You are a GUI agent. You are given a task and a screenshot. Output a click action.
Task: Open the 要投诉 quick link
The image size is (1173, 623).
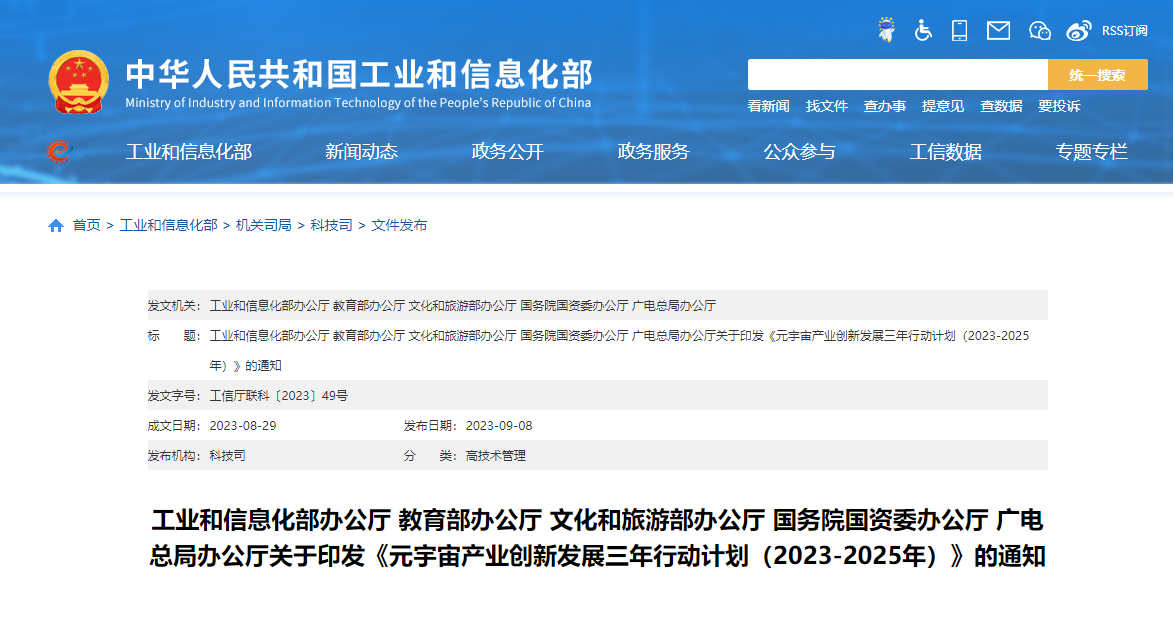click(x=1058, y=106)
